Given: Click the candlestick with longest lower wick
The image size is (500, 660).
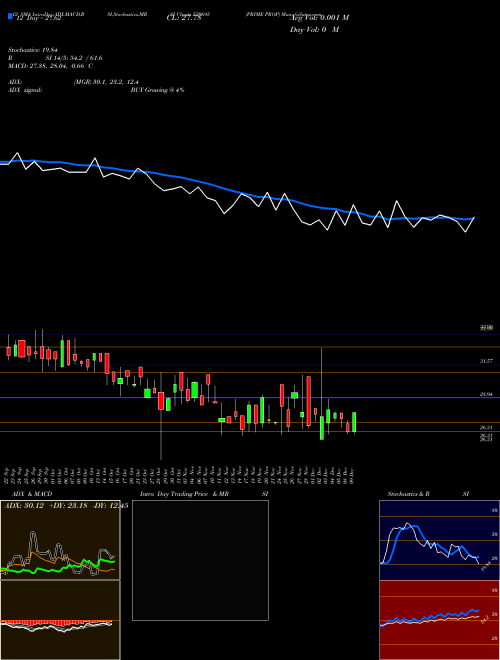Looking at the screenshot, I should tap(161, 415).
